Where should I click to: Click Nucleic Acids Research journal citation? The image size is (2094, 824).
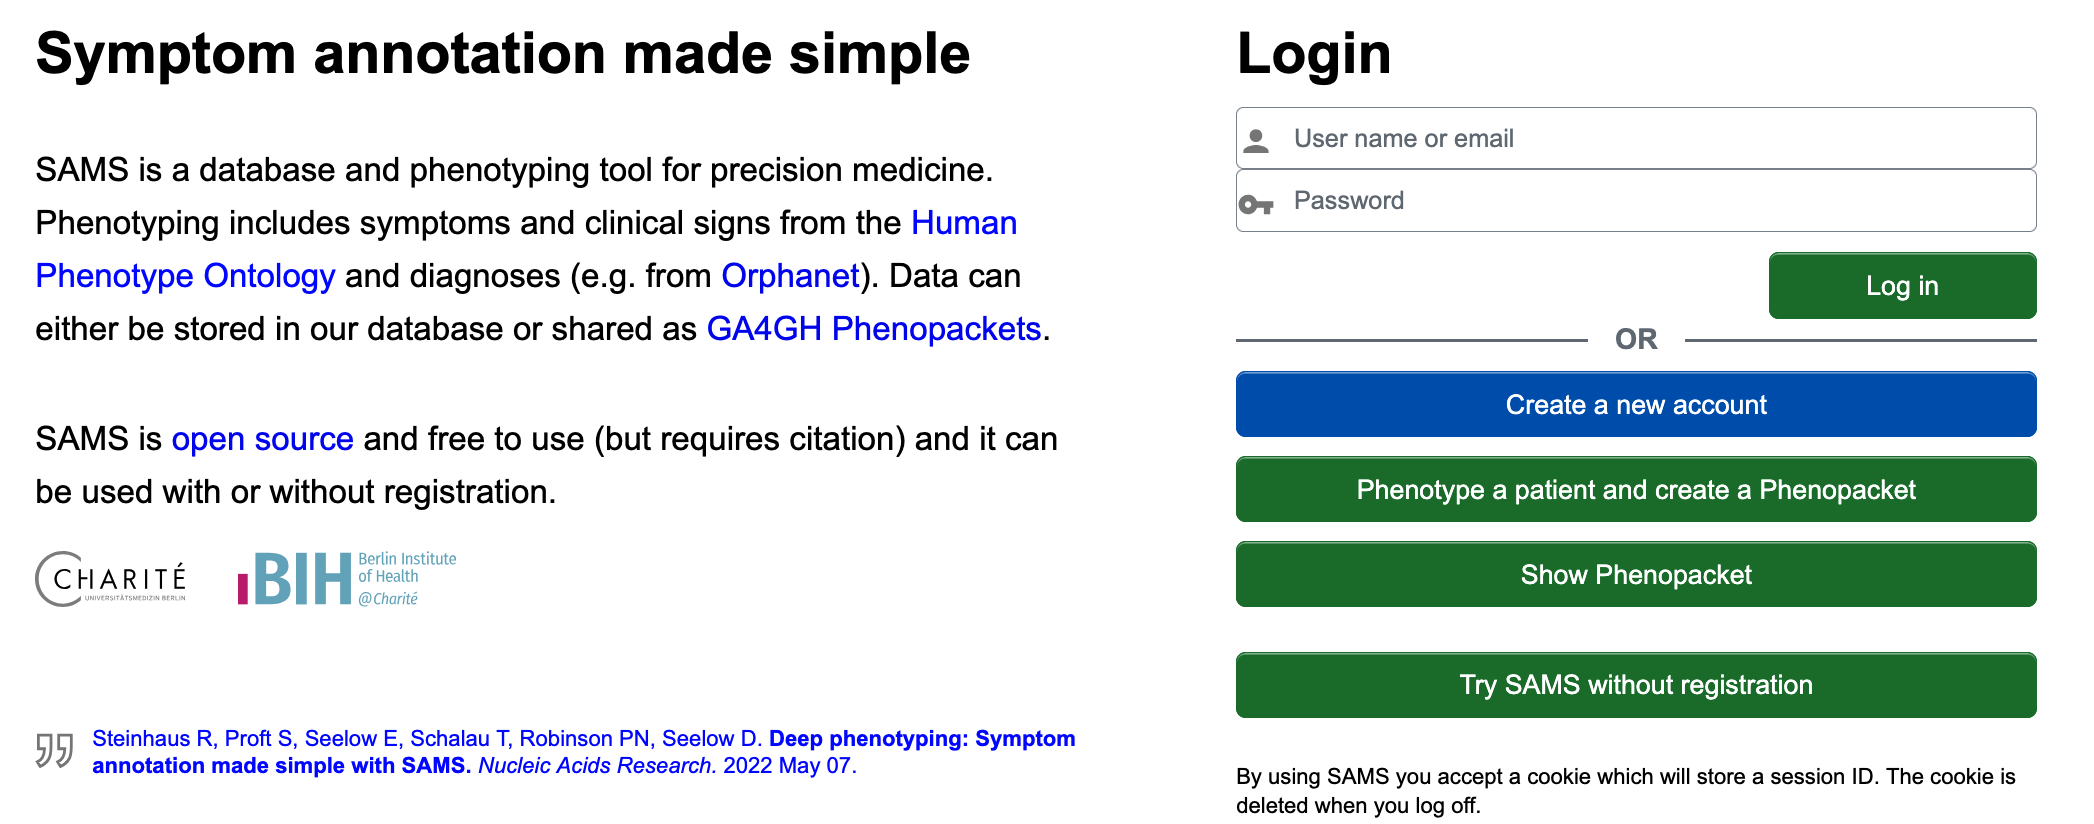[x=596, y=766]
